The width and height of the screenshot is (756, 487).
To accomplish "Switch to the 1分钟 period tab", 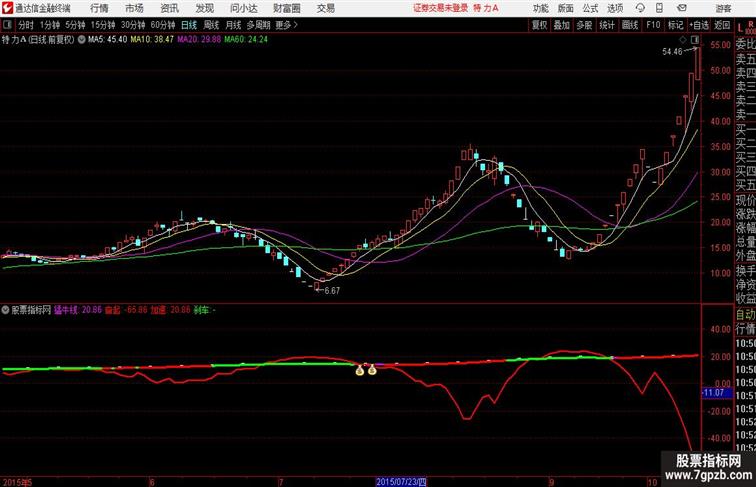I will (x=50, y=25).
